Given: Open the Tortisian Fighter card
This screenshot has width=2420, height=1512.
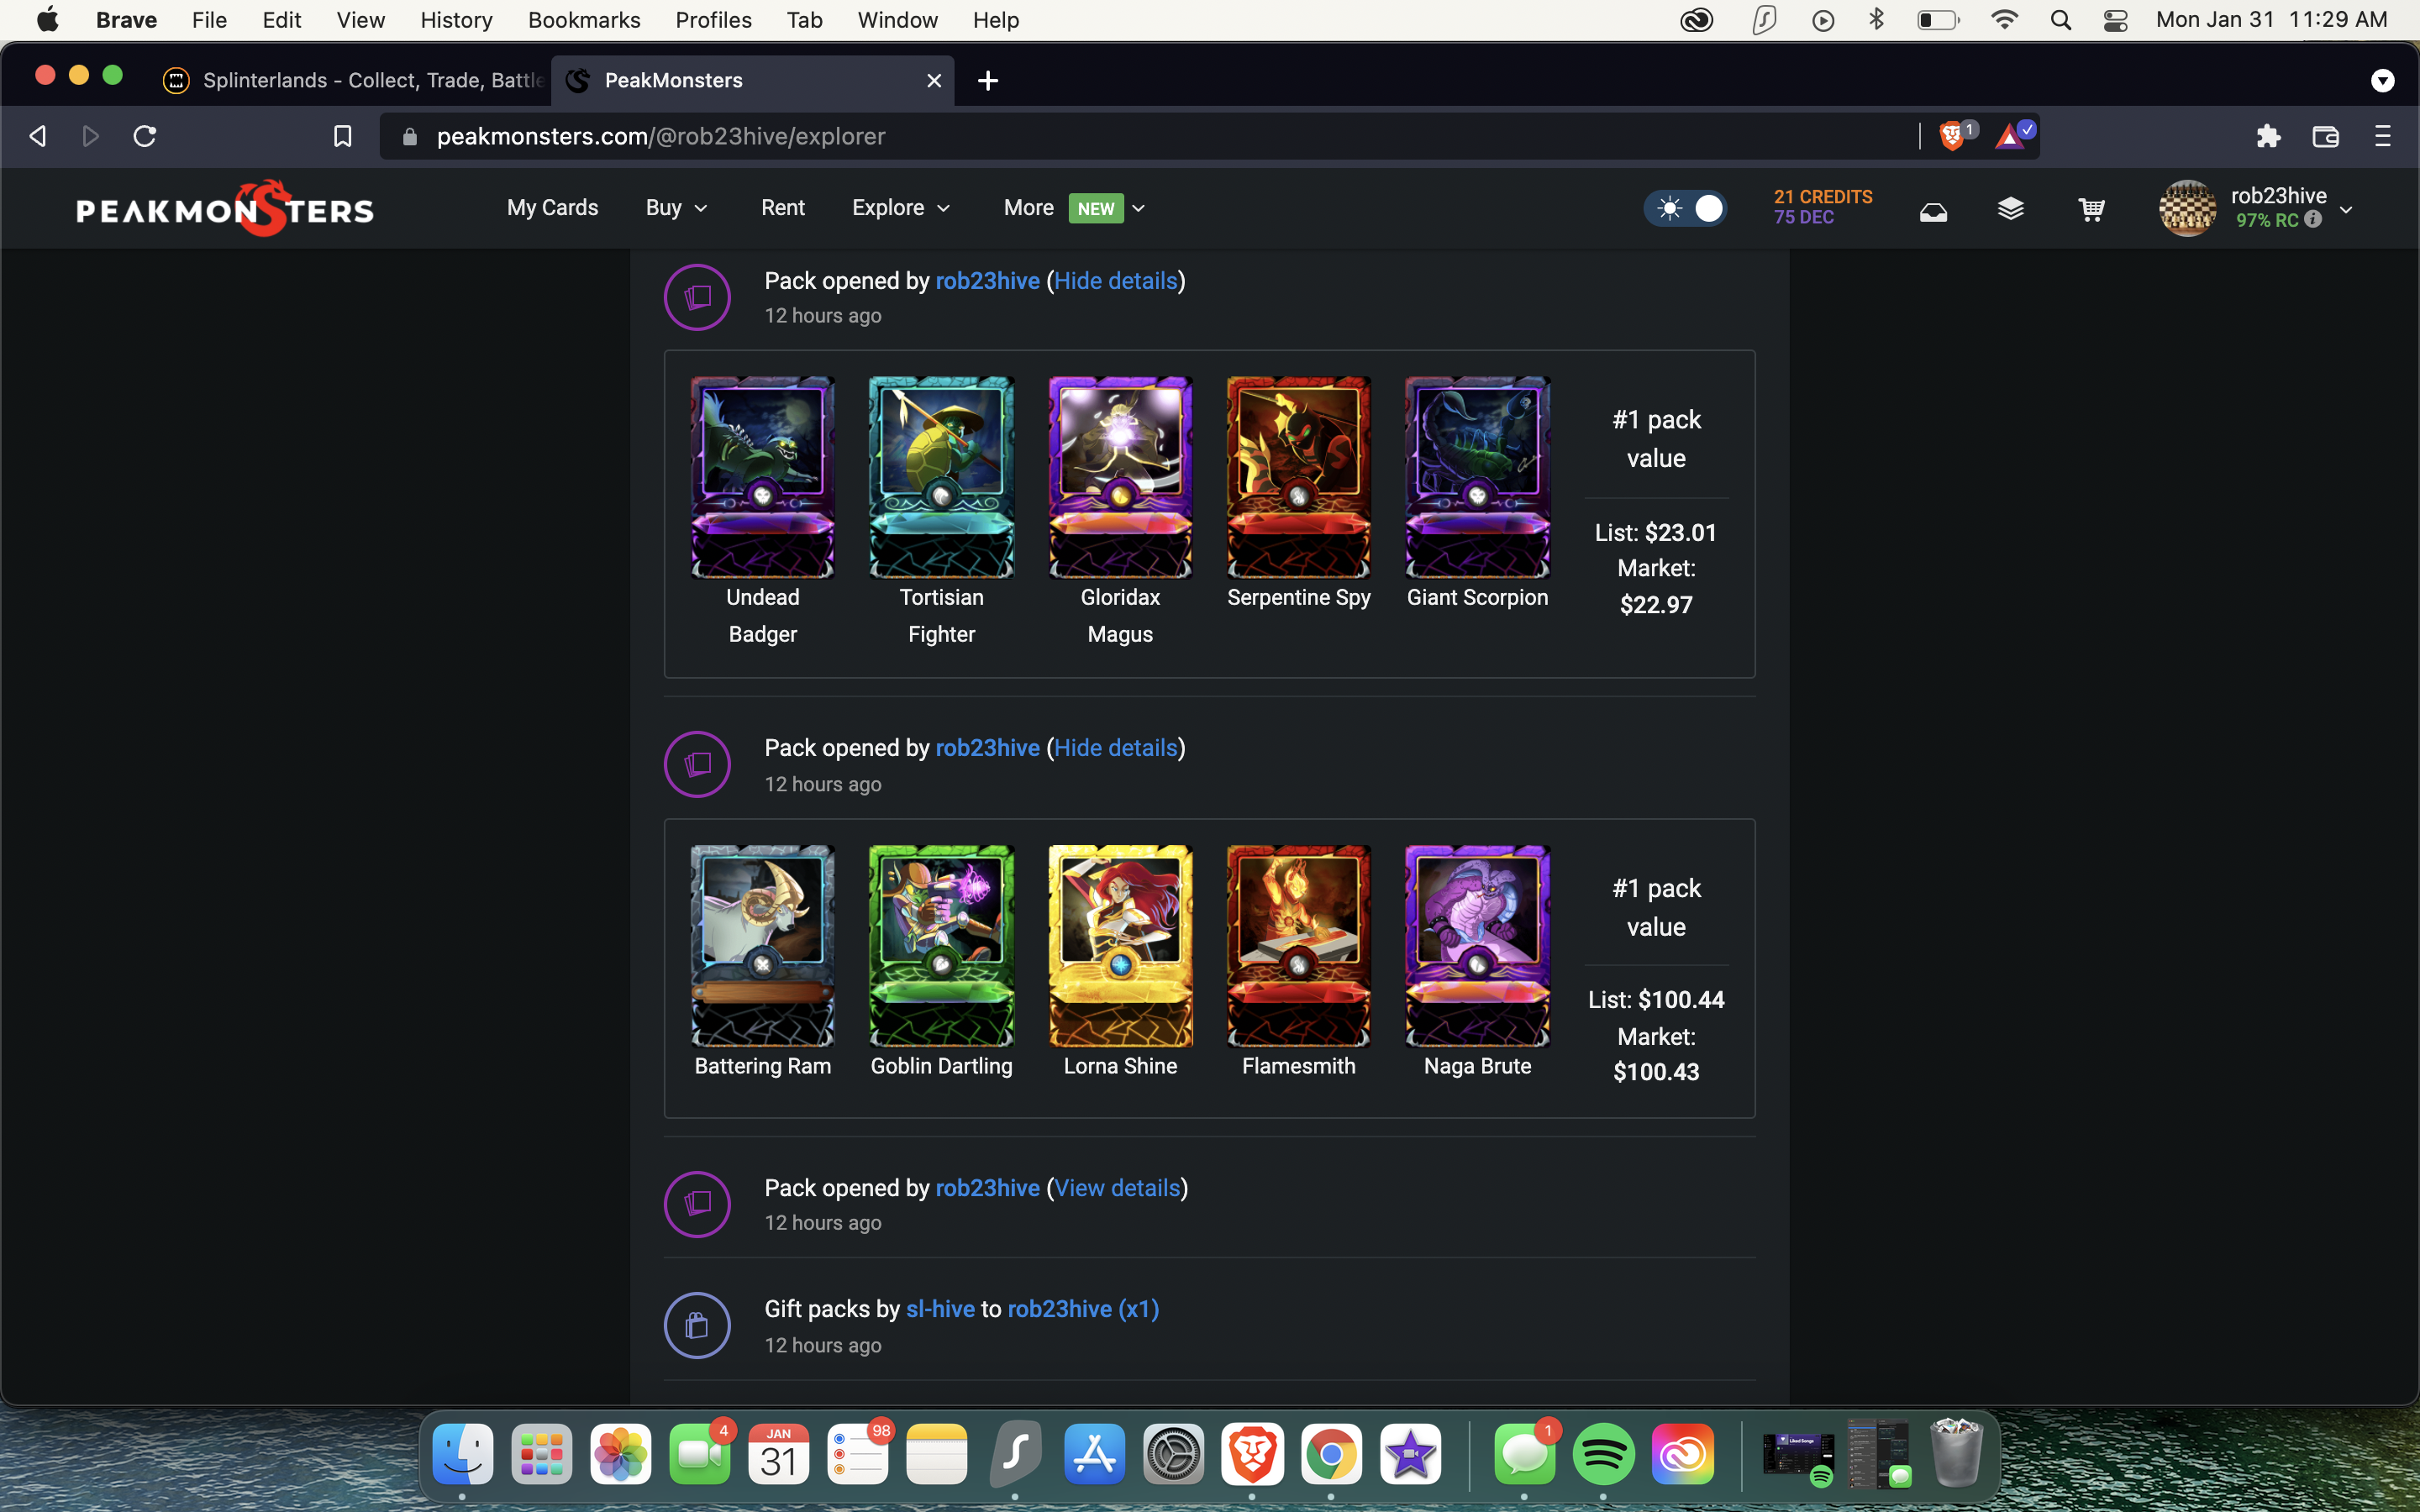Looking at the screenshot, I should pyautogui.click(x=941, y=477).
